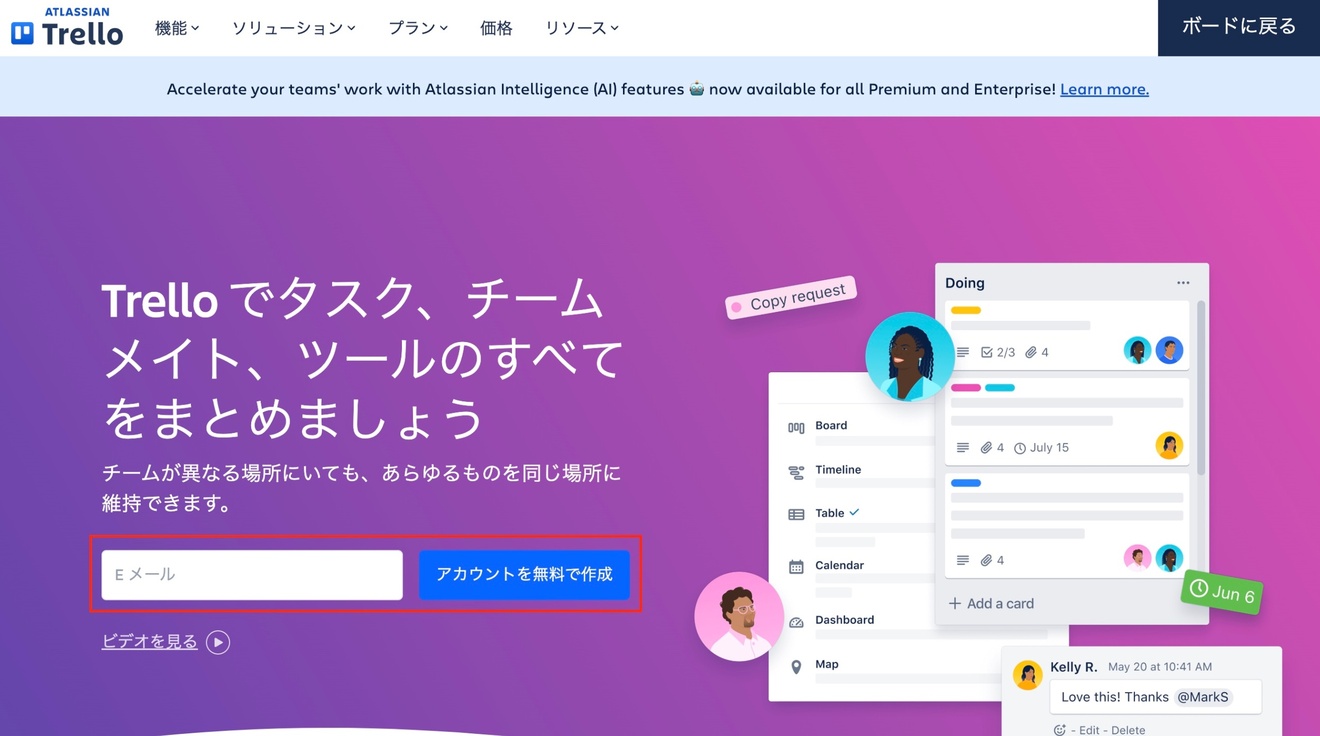Open the リソース navigation menu
Viewport: 1320px width, 736px height.
coord(582,28)
